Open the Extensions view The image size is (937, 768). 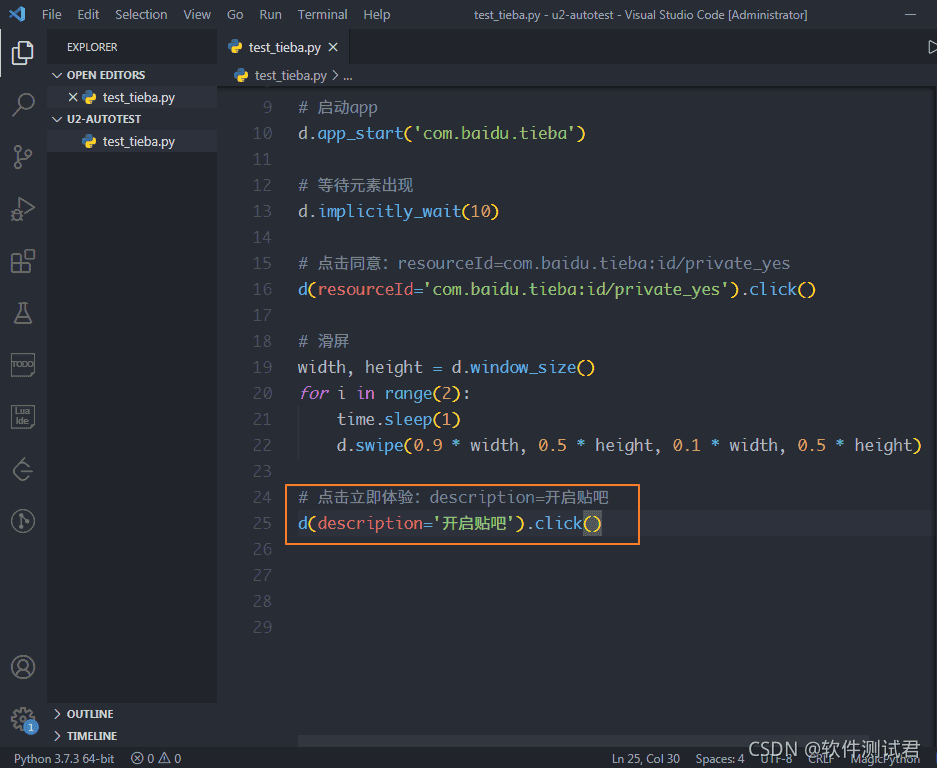point(22,261)
